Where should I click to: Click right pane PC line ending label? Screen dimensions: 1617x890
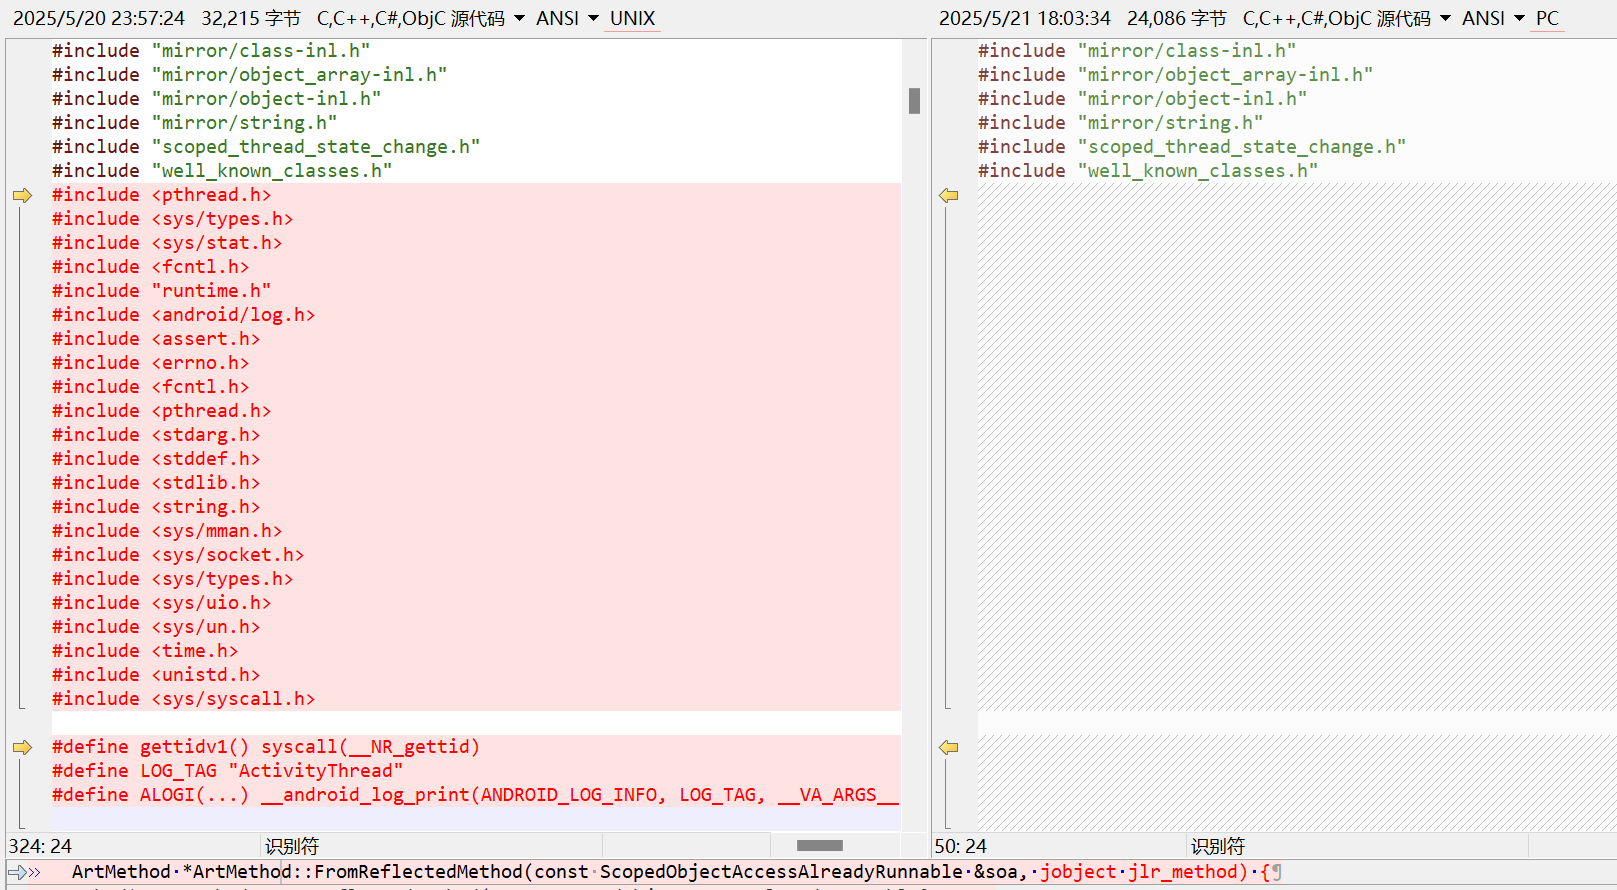pos(1547,19)
